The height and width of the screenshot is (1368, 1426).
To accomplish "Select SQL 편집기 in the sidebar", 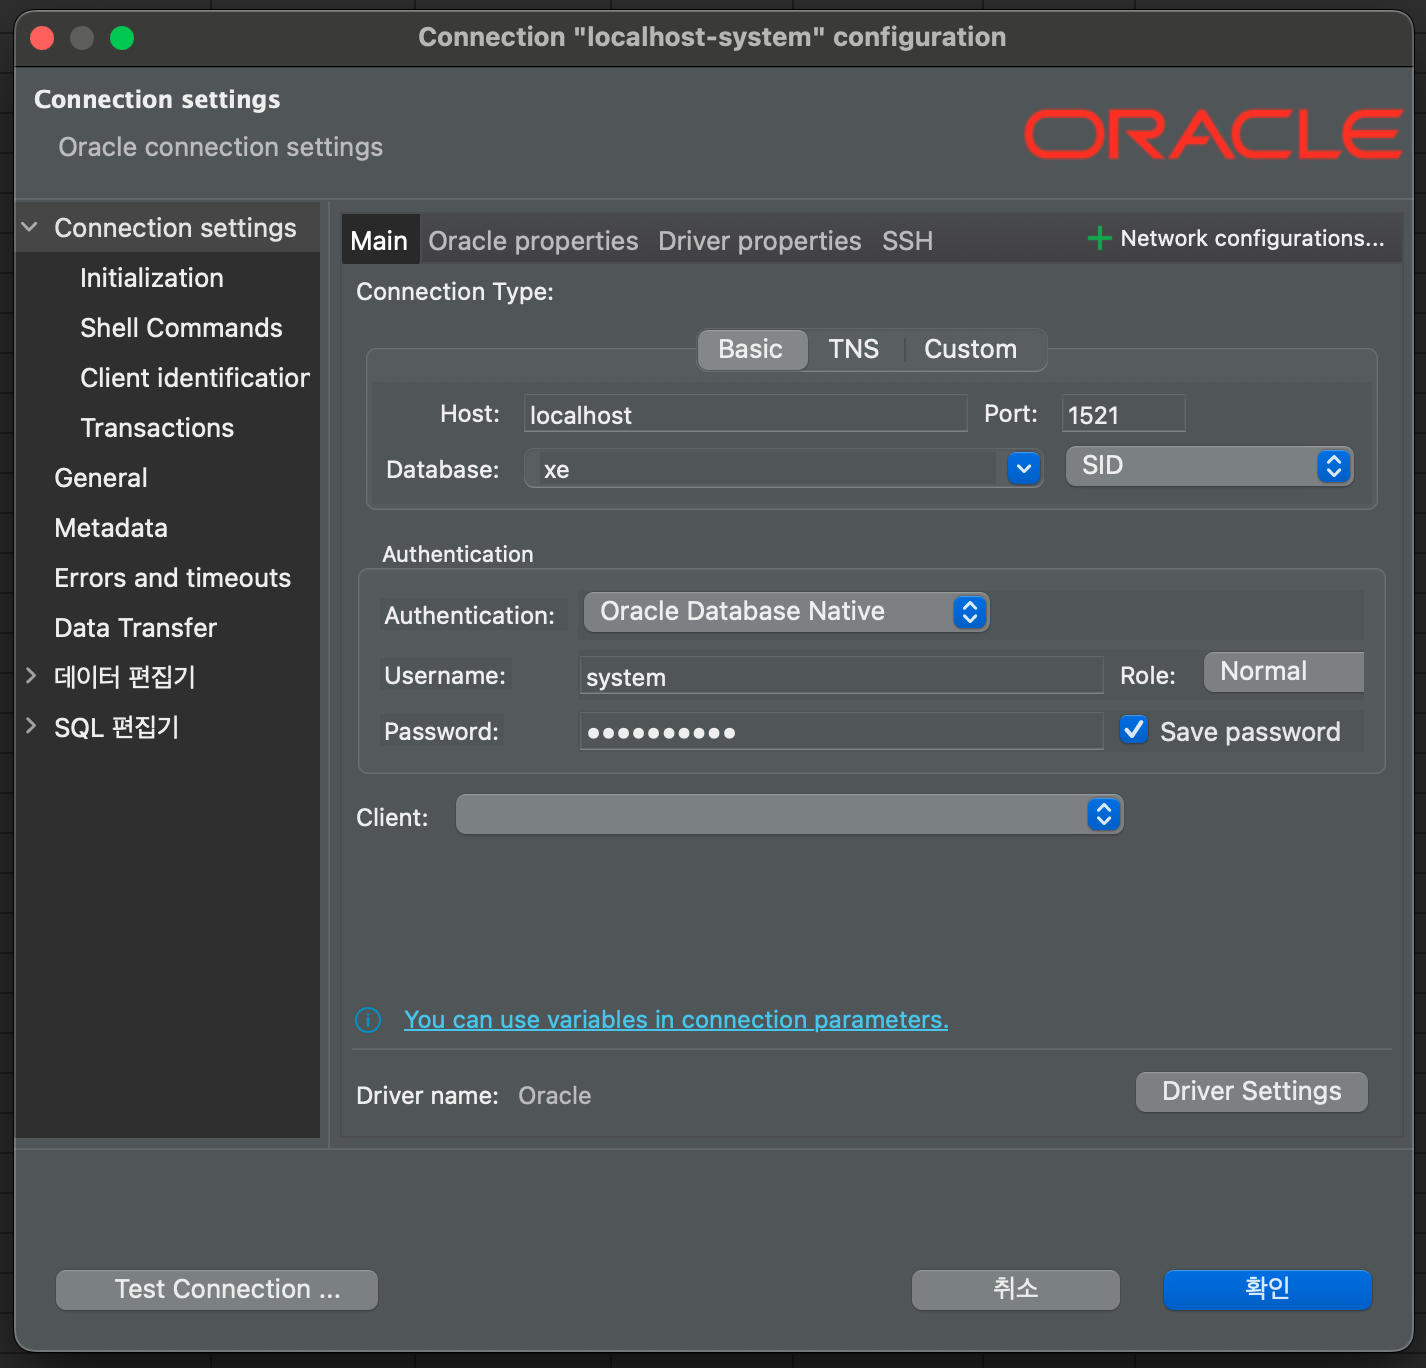I will (x=117, y=727).
